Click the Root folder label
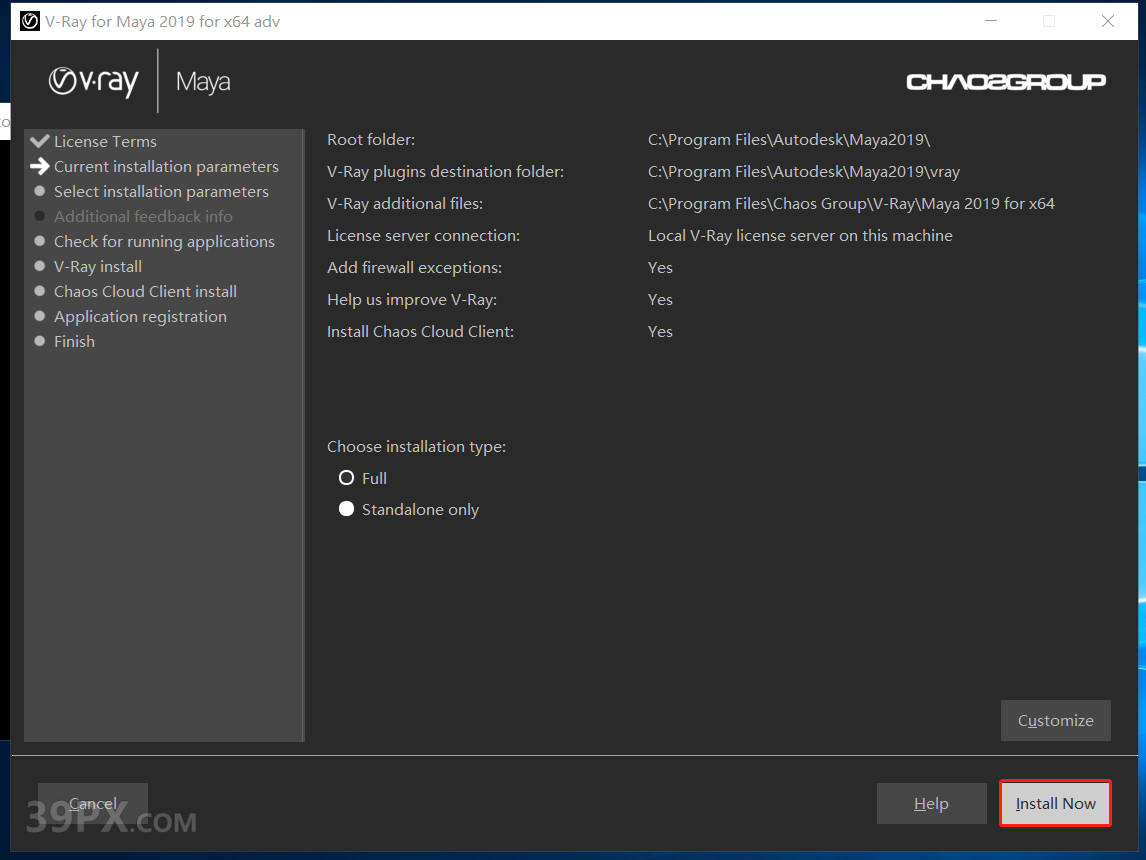Image resolution: width=1146 pixels, height=860 pixels. 371,140
